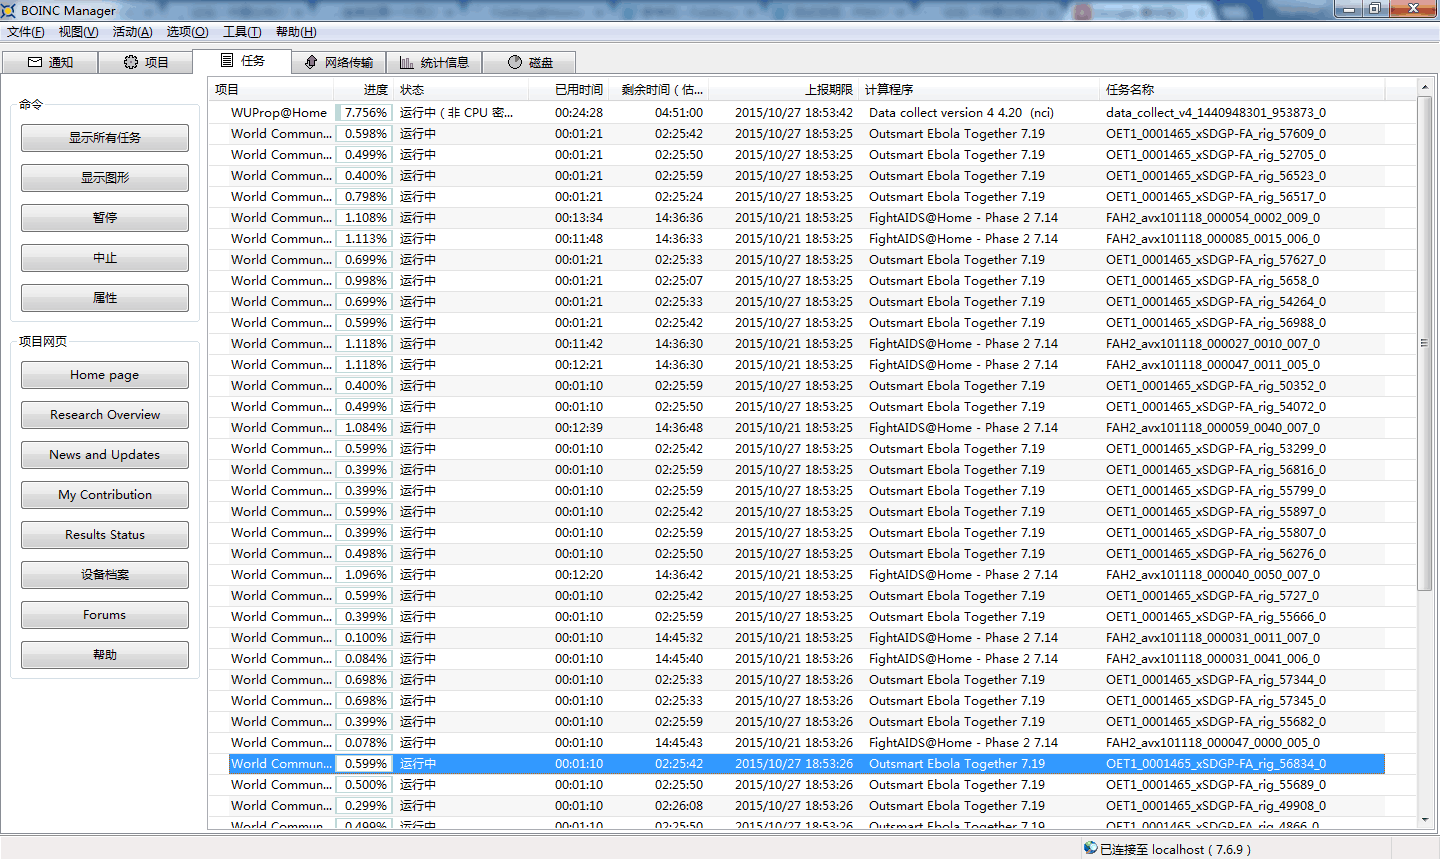Open the 选项(O) menu

[187, 32]
